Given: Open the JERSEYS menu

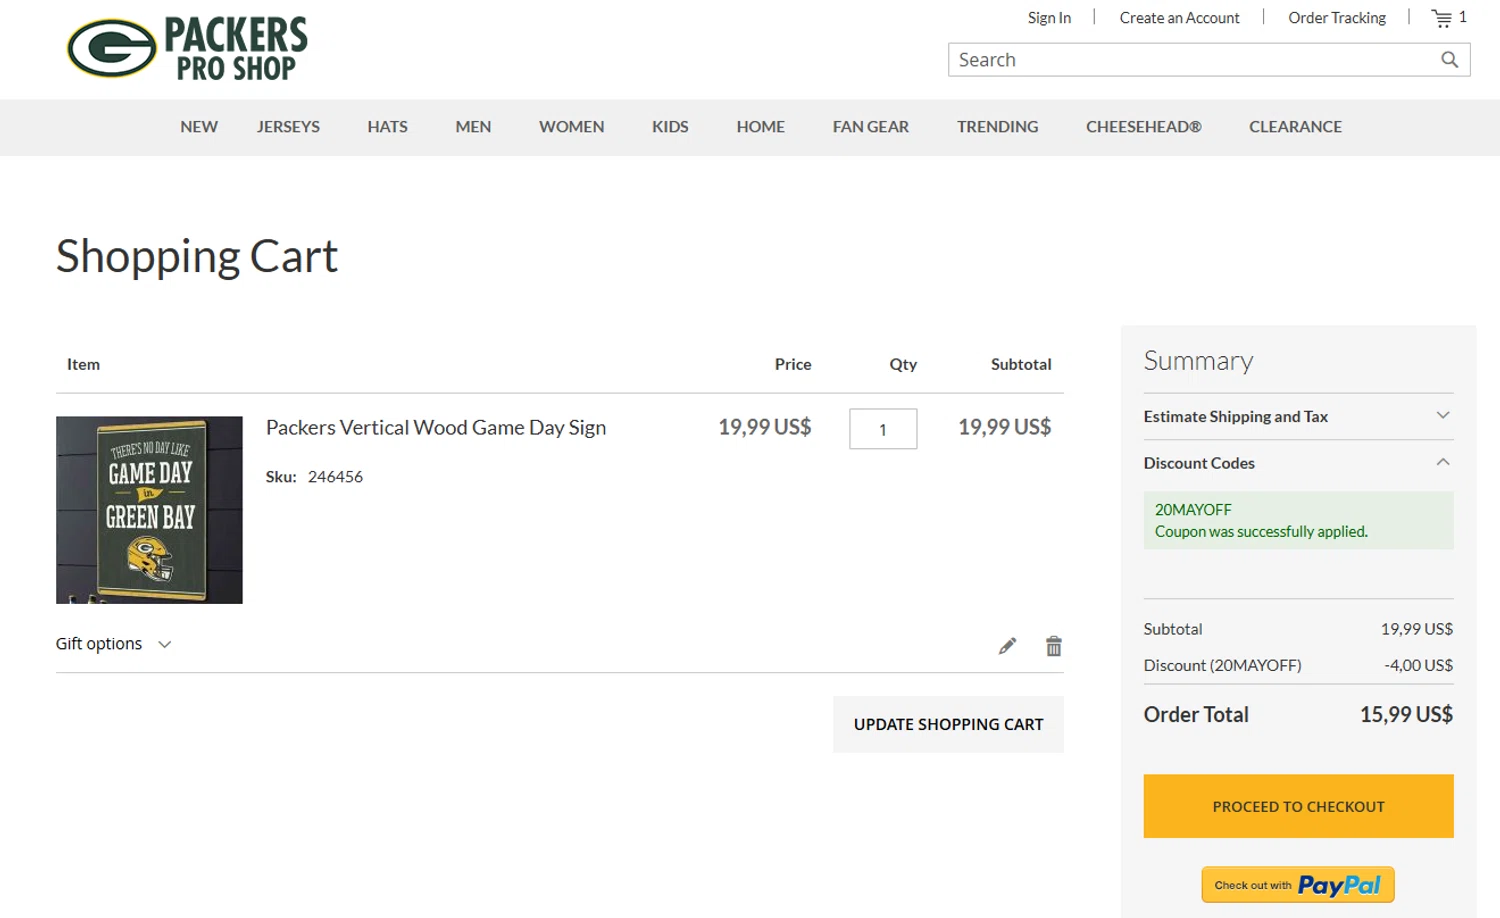Looking at the screenshot, I should 288,127.
